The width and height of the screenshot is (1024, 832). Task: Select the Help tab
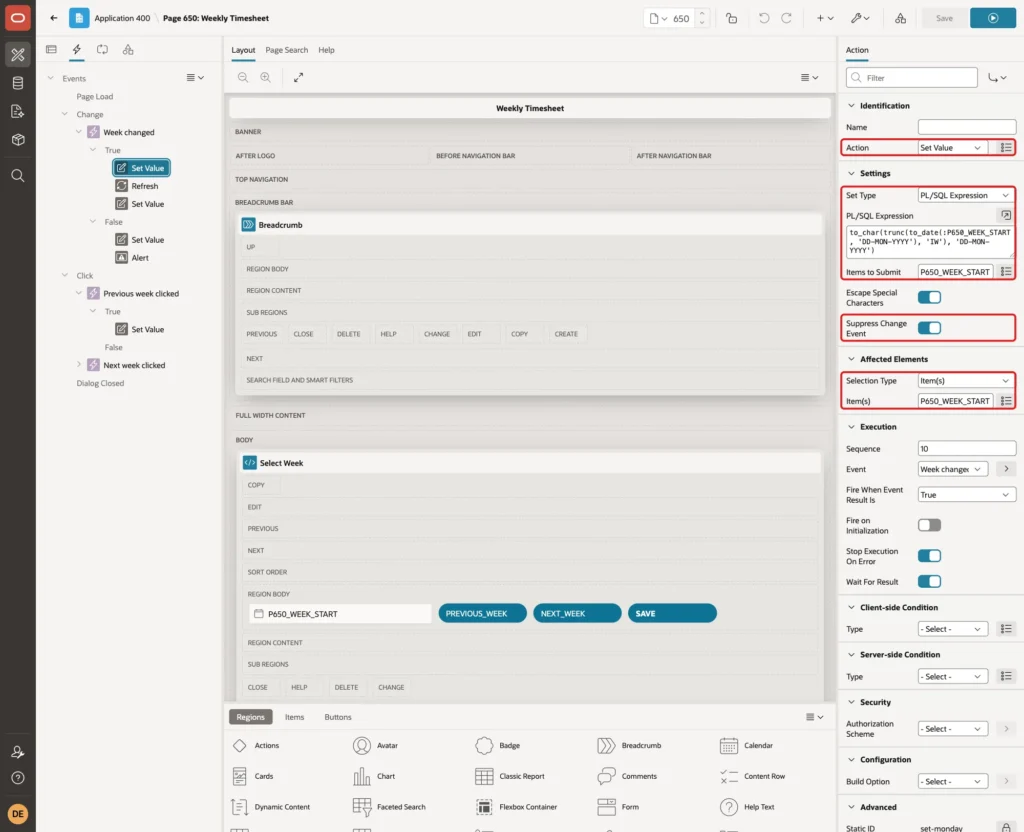coord(326,50)
